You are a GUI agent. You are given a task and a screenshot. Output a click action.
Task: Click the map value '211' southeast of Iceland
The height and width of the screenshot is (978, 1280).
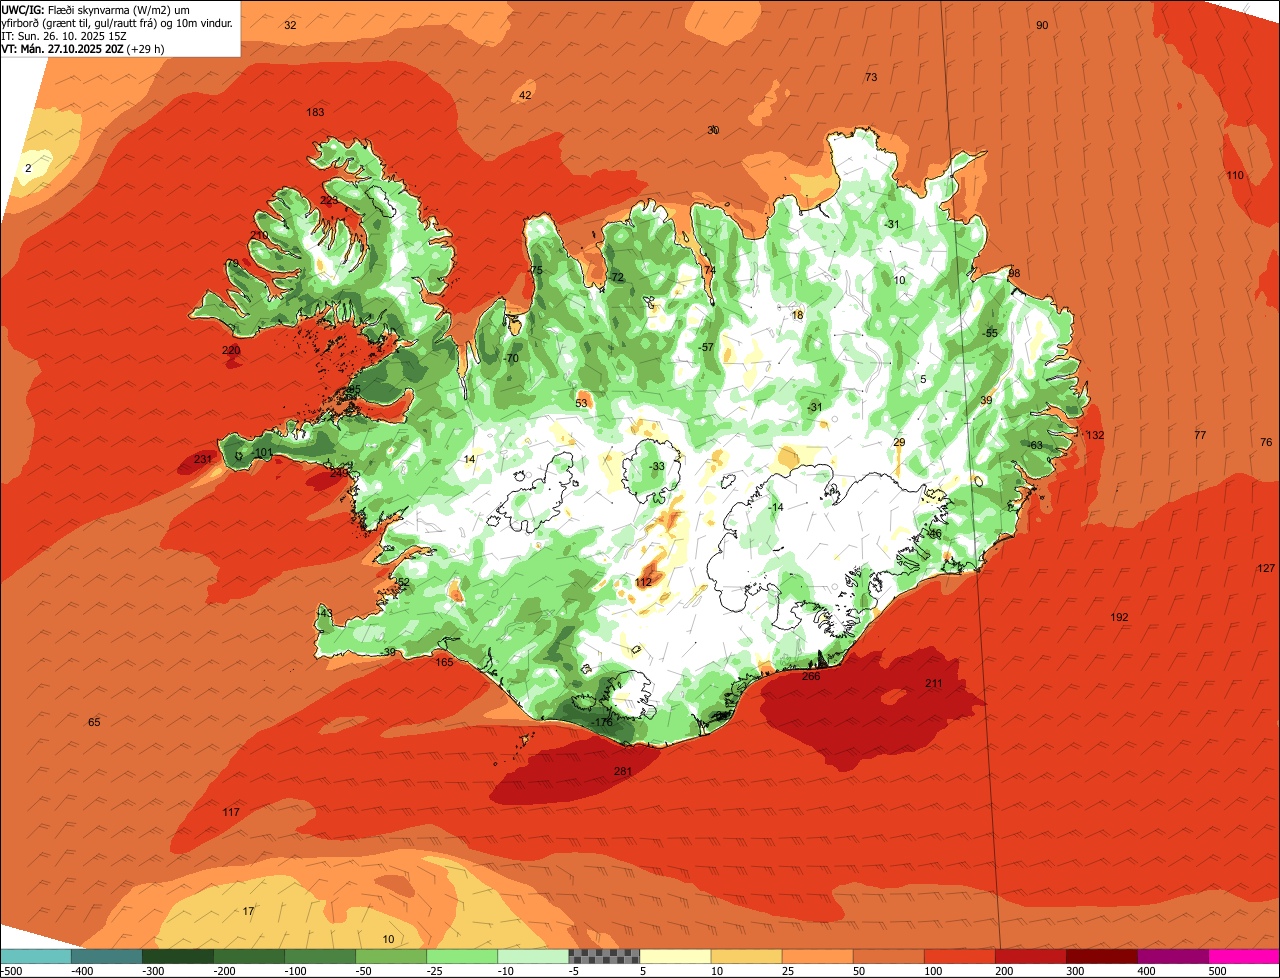(933, 683)
